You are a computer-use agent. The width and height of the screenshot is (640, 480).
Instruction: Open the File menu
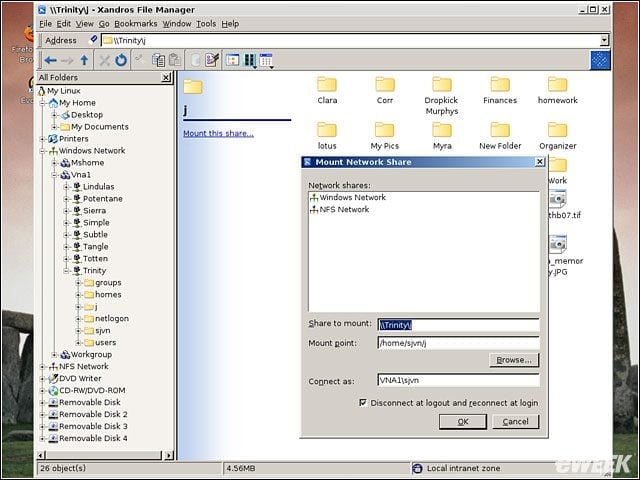pyautogui.click(x=45, y=24)
